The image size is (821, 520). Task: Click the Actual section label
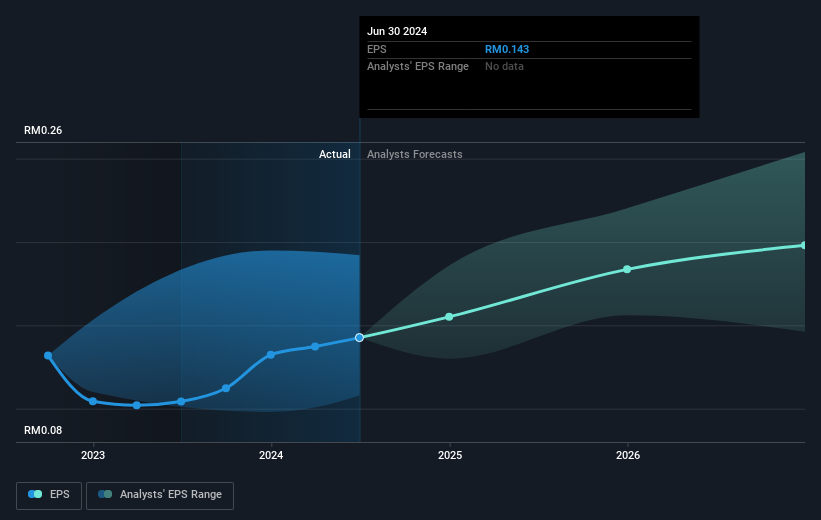pos(335,154)
